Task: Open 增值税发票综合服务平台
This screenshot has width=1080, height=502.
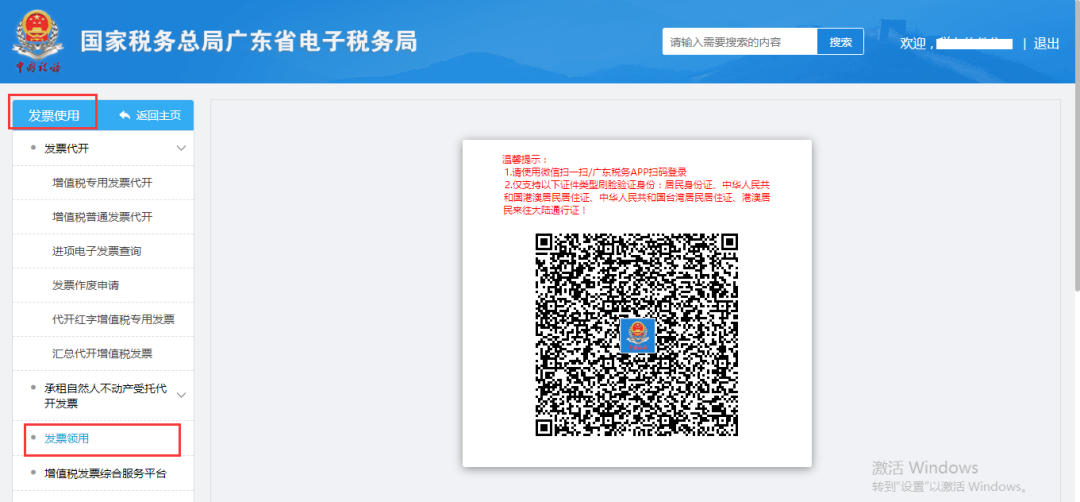Action: [105, 473]
